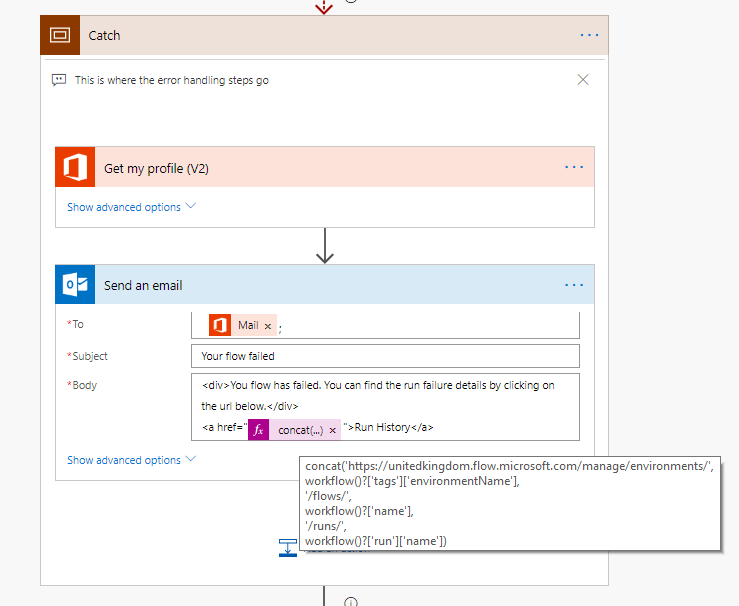This screenshot has height=606, width=739.
Task: Click the comment speech bubble icon
Action: (59, 80)
